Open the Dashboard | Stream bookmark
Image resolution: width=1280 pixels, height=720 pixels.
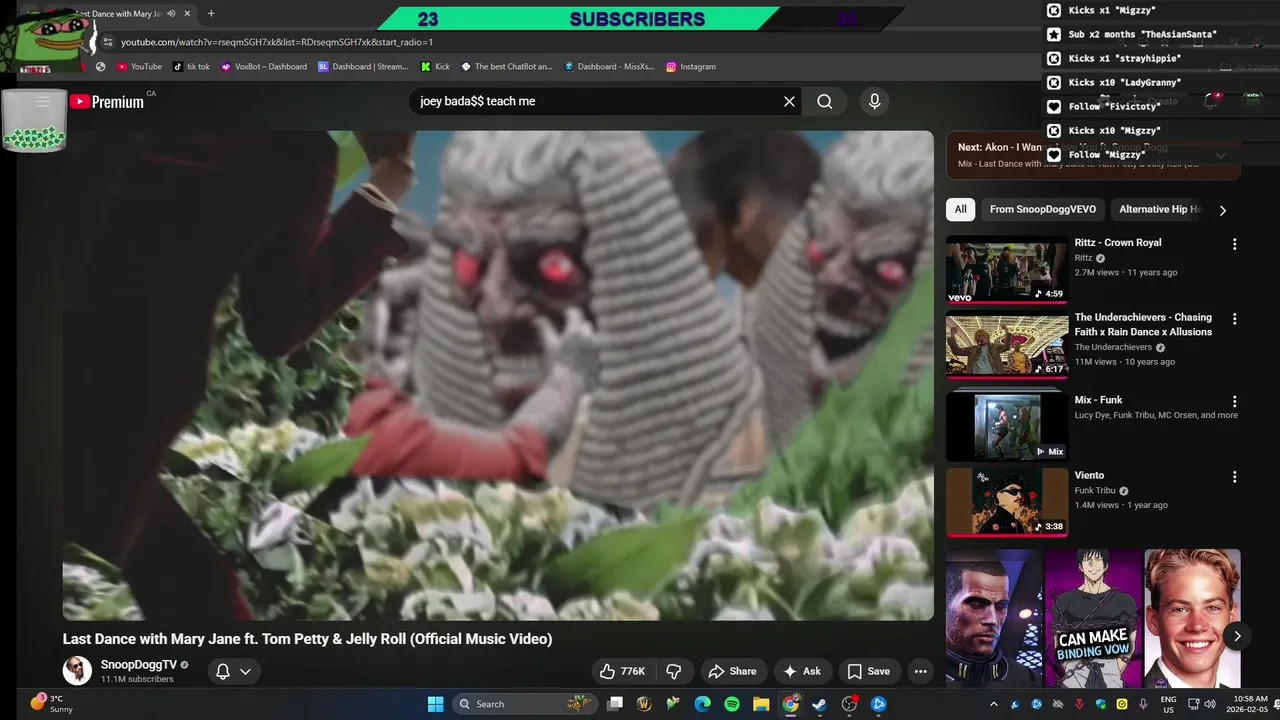pos(363,67)
